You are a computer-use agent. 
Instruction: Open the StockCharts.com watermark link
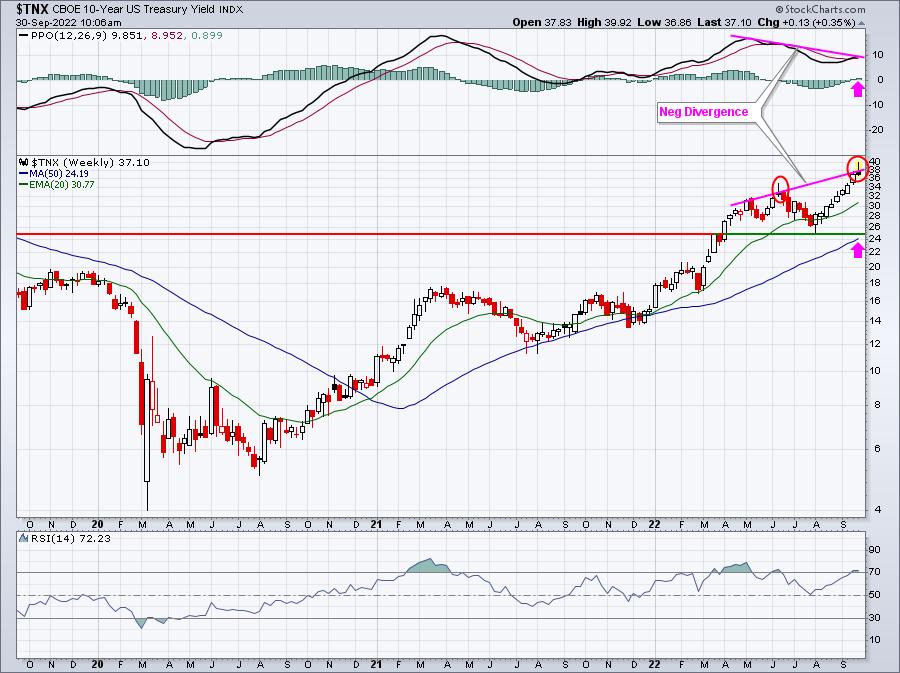coord(824,9)
